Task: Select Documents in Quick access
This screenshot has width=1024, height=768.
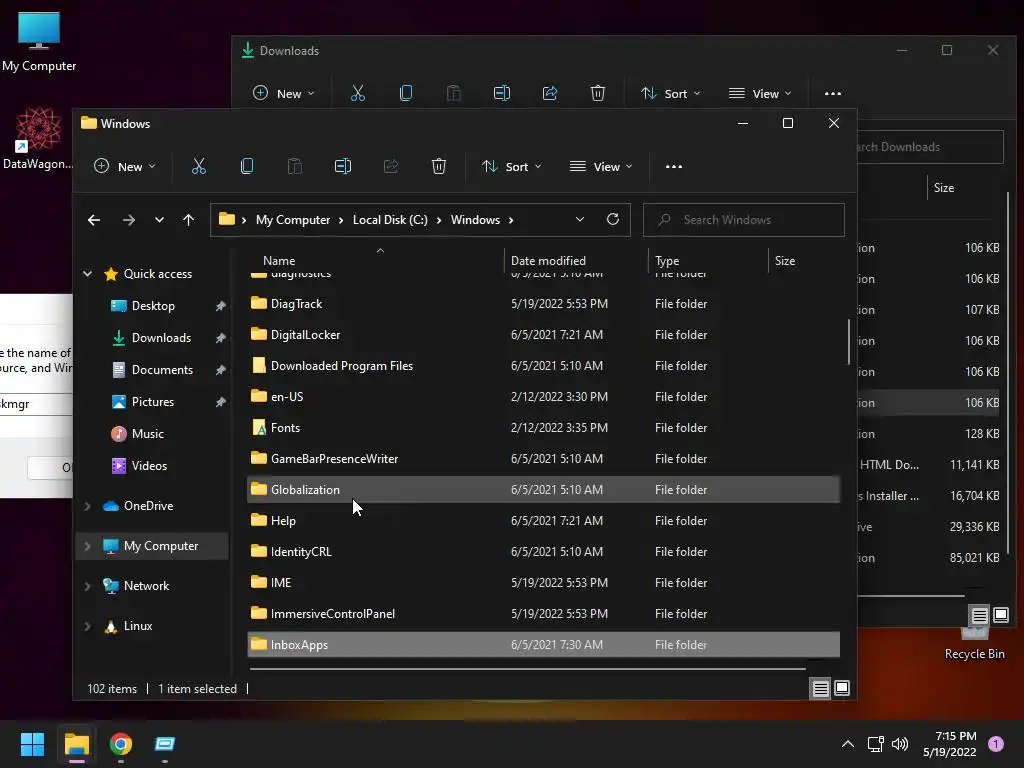Action: pos(163,370)
